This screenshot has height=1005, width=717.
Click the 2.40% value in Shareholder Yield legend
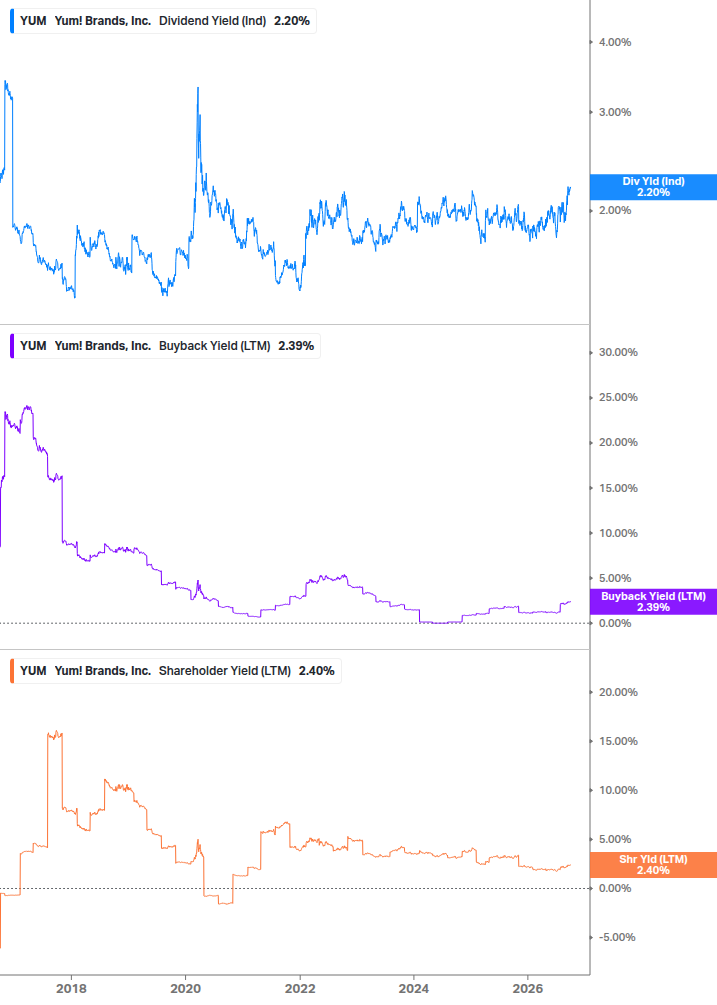317,671
